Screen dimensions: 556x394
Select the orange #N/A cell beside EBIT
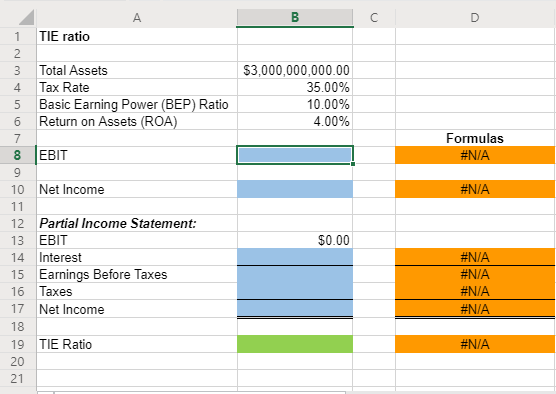[x=475, y=155]
